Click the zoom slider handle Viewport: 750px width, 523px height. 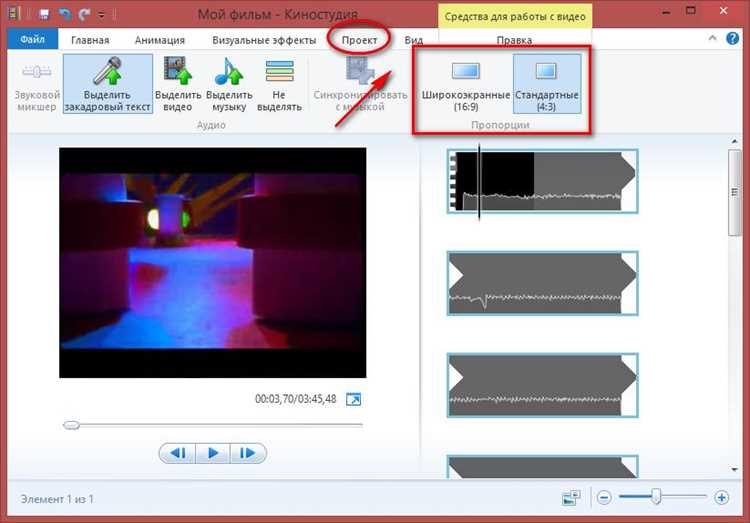[656, 497]
